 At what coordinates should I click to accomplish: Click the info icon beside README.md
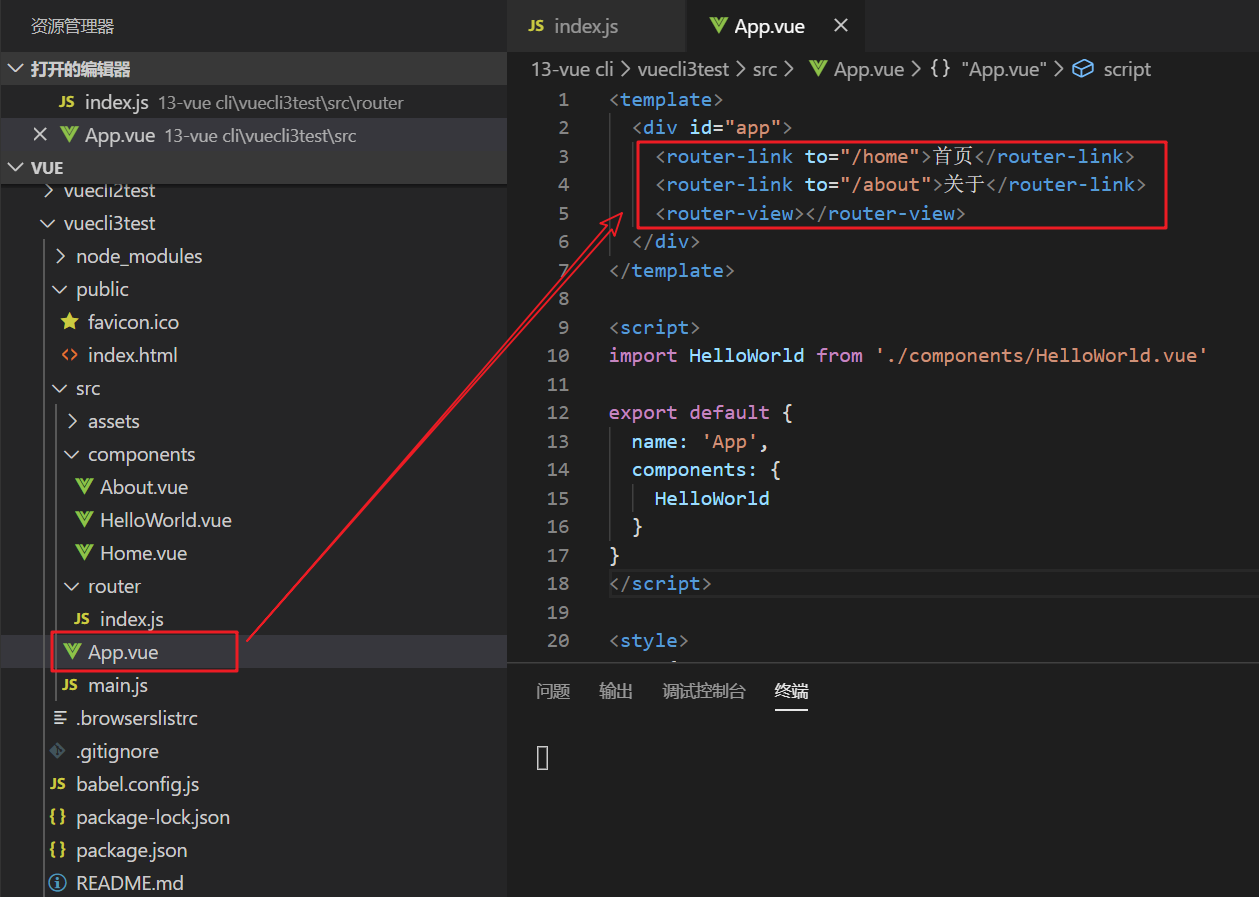coord(57,883)
